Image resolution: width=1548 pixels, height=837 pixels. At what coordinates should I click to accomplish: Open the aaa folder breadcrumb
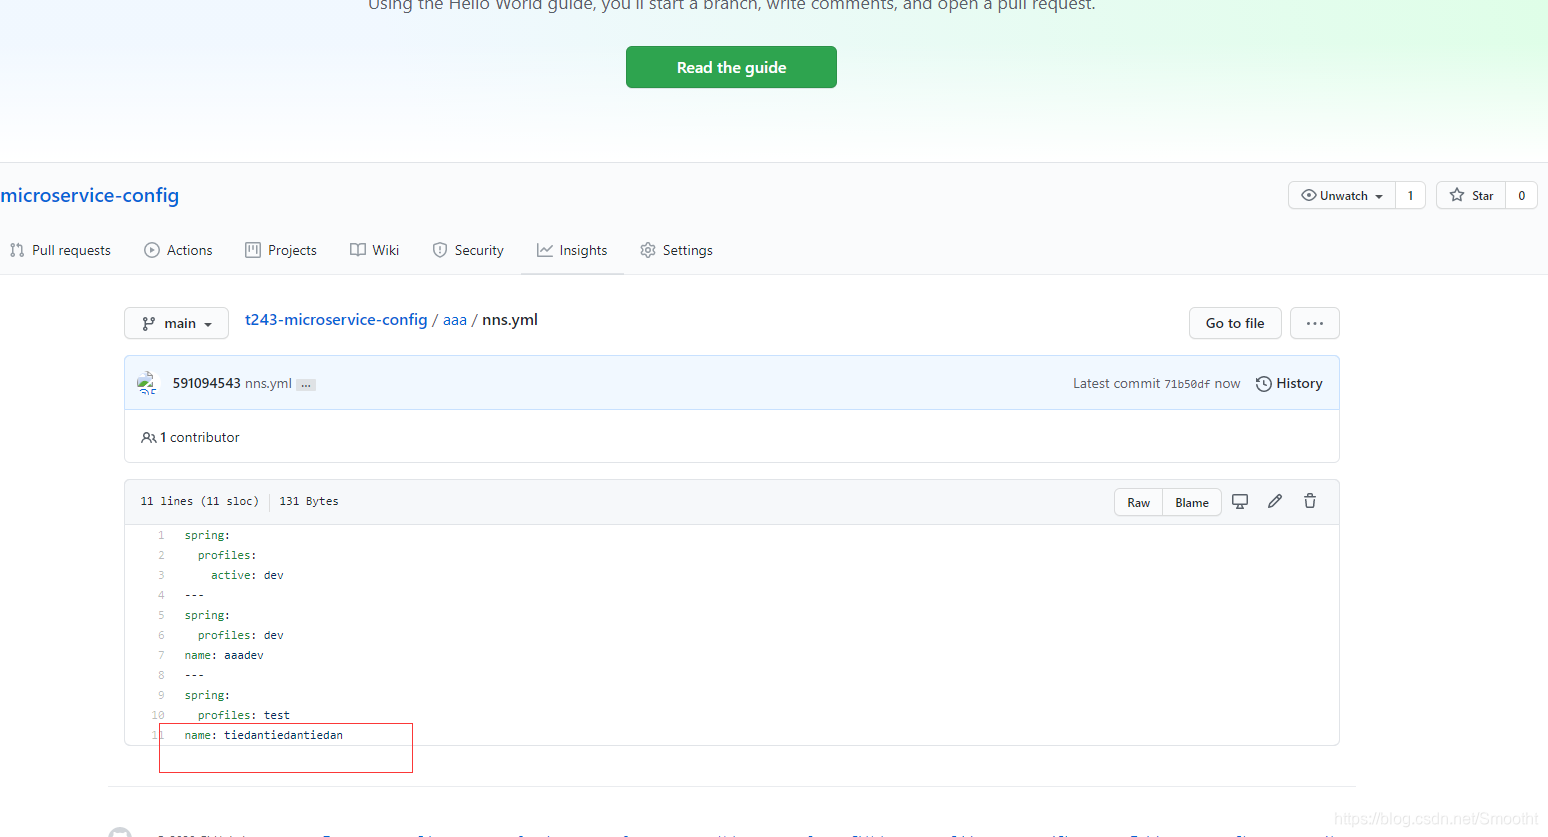coord(455,320)
